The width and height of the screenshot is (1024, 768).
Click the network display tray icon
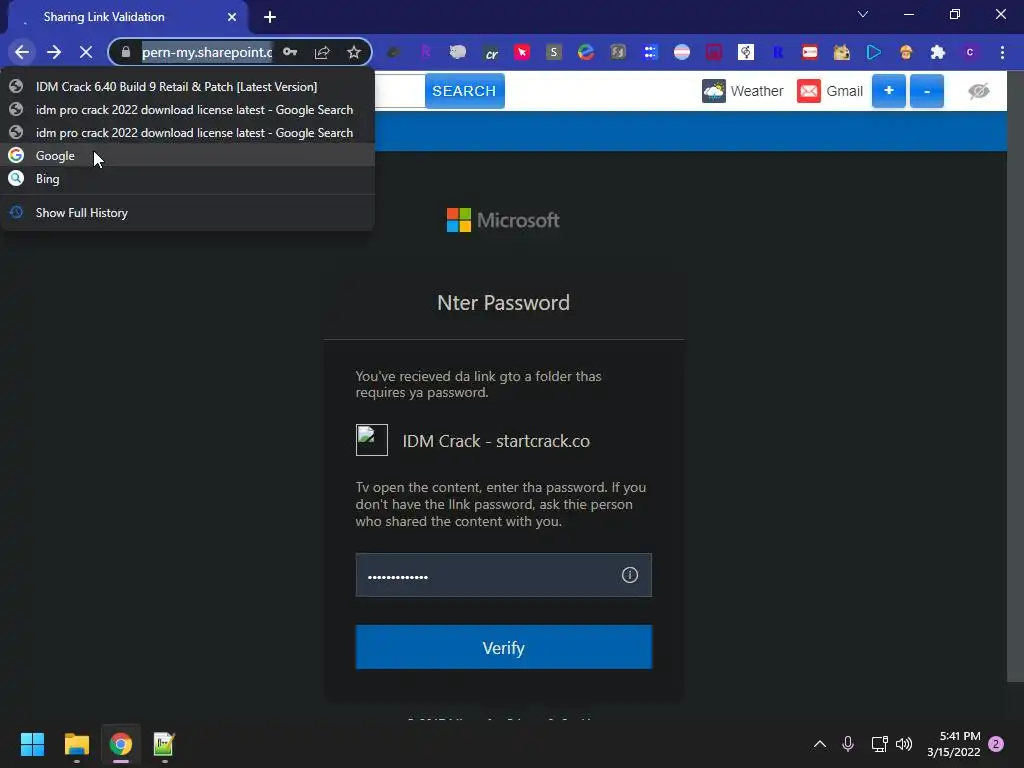coord(879,744)
